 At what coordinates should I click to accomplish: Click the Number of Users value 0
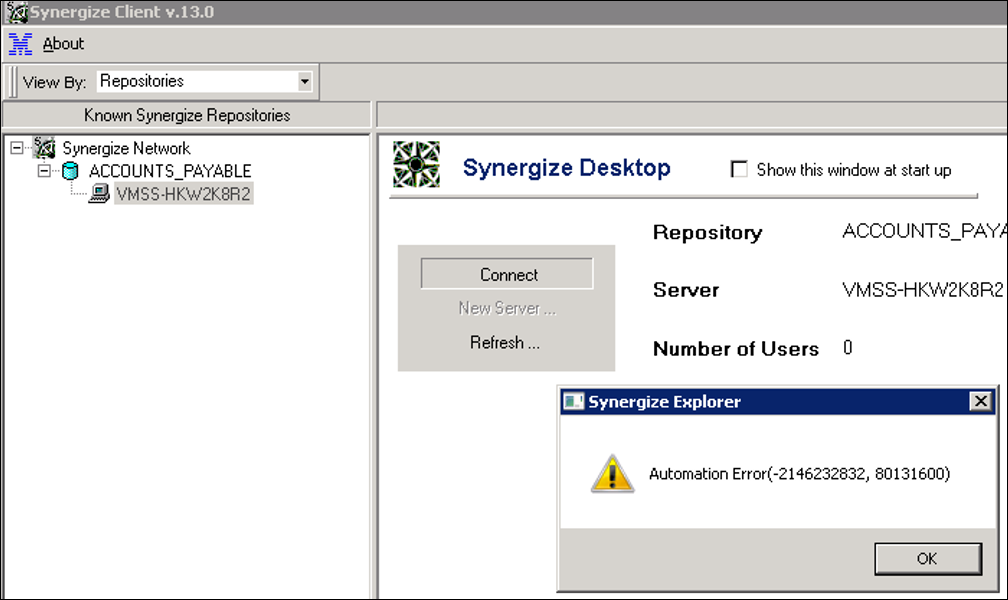pos(847,348)
